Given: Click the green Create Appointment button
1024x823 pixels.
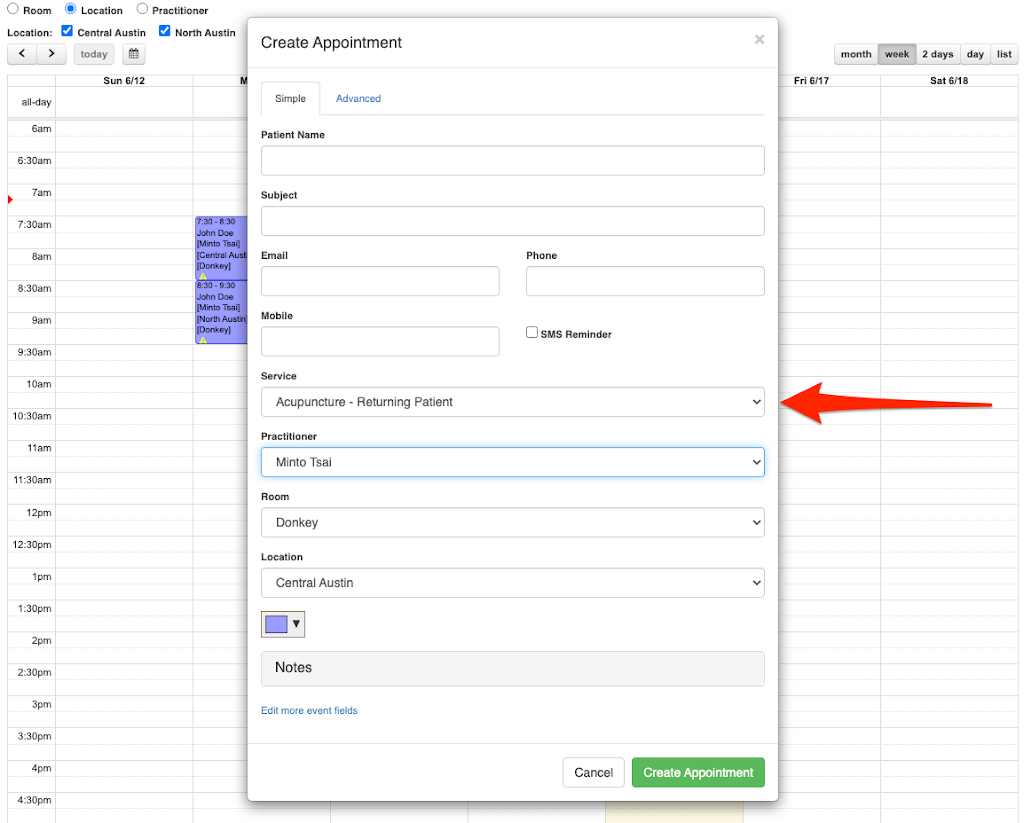Looking at the screenshot, I should point(698,773).
